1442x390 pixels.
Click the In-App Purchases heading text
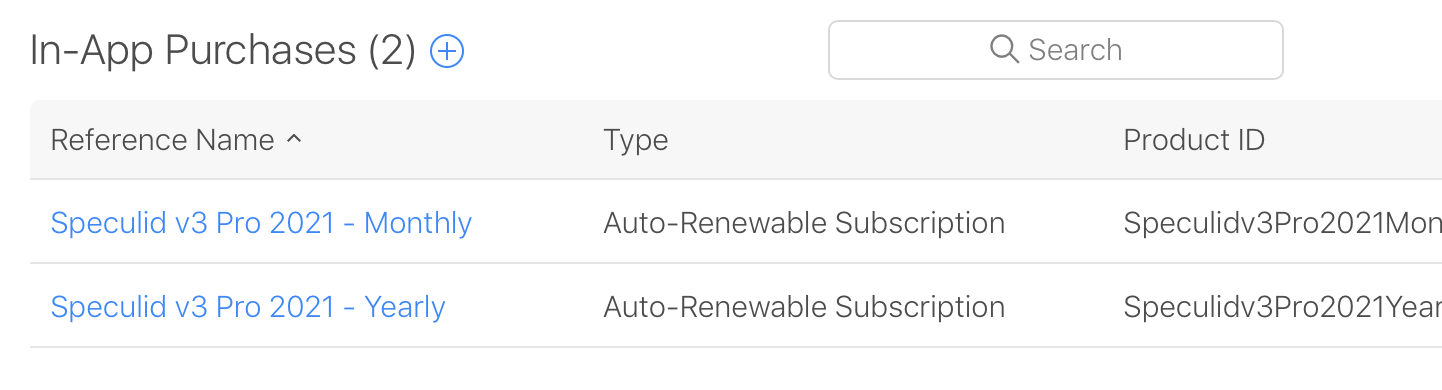pyautogui.click(x=193, y=50)
